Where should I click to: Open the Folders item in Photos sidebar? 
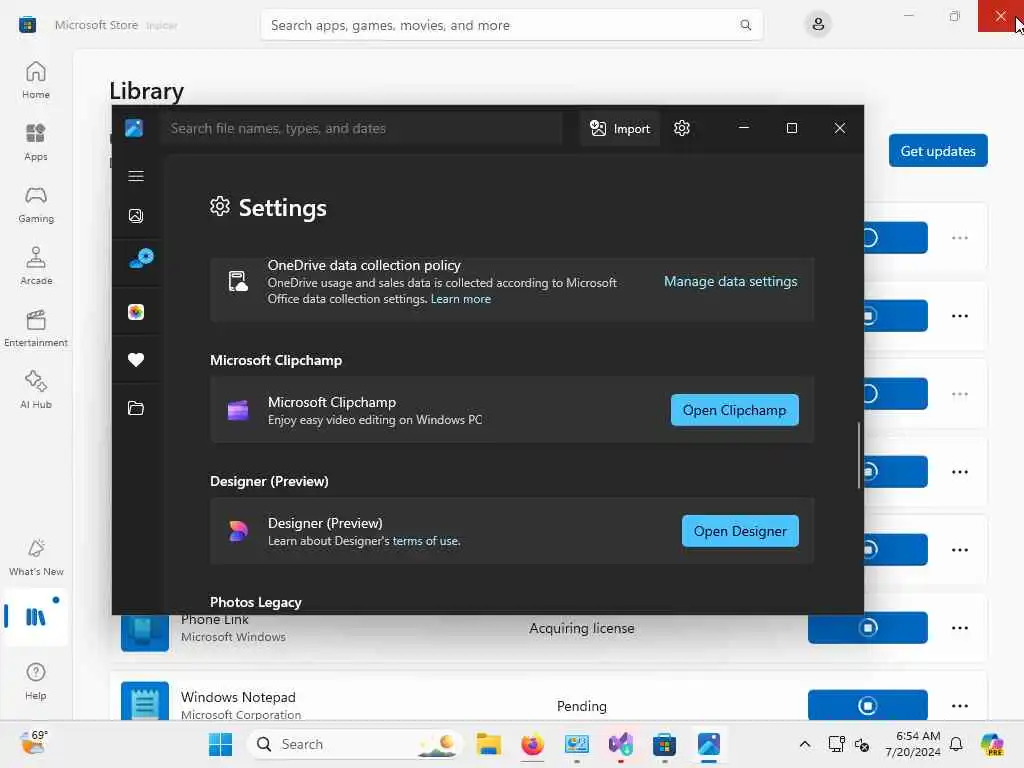point(136,408)
